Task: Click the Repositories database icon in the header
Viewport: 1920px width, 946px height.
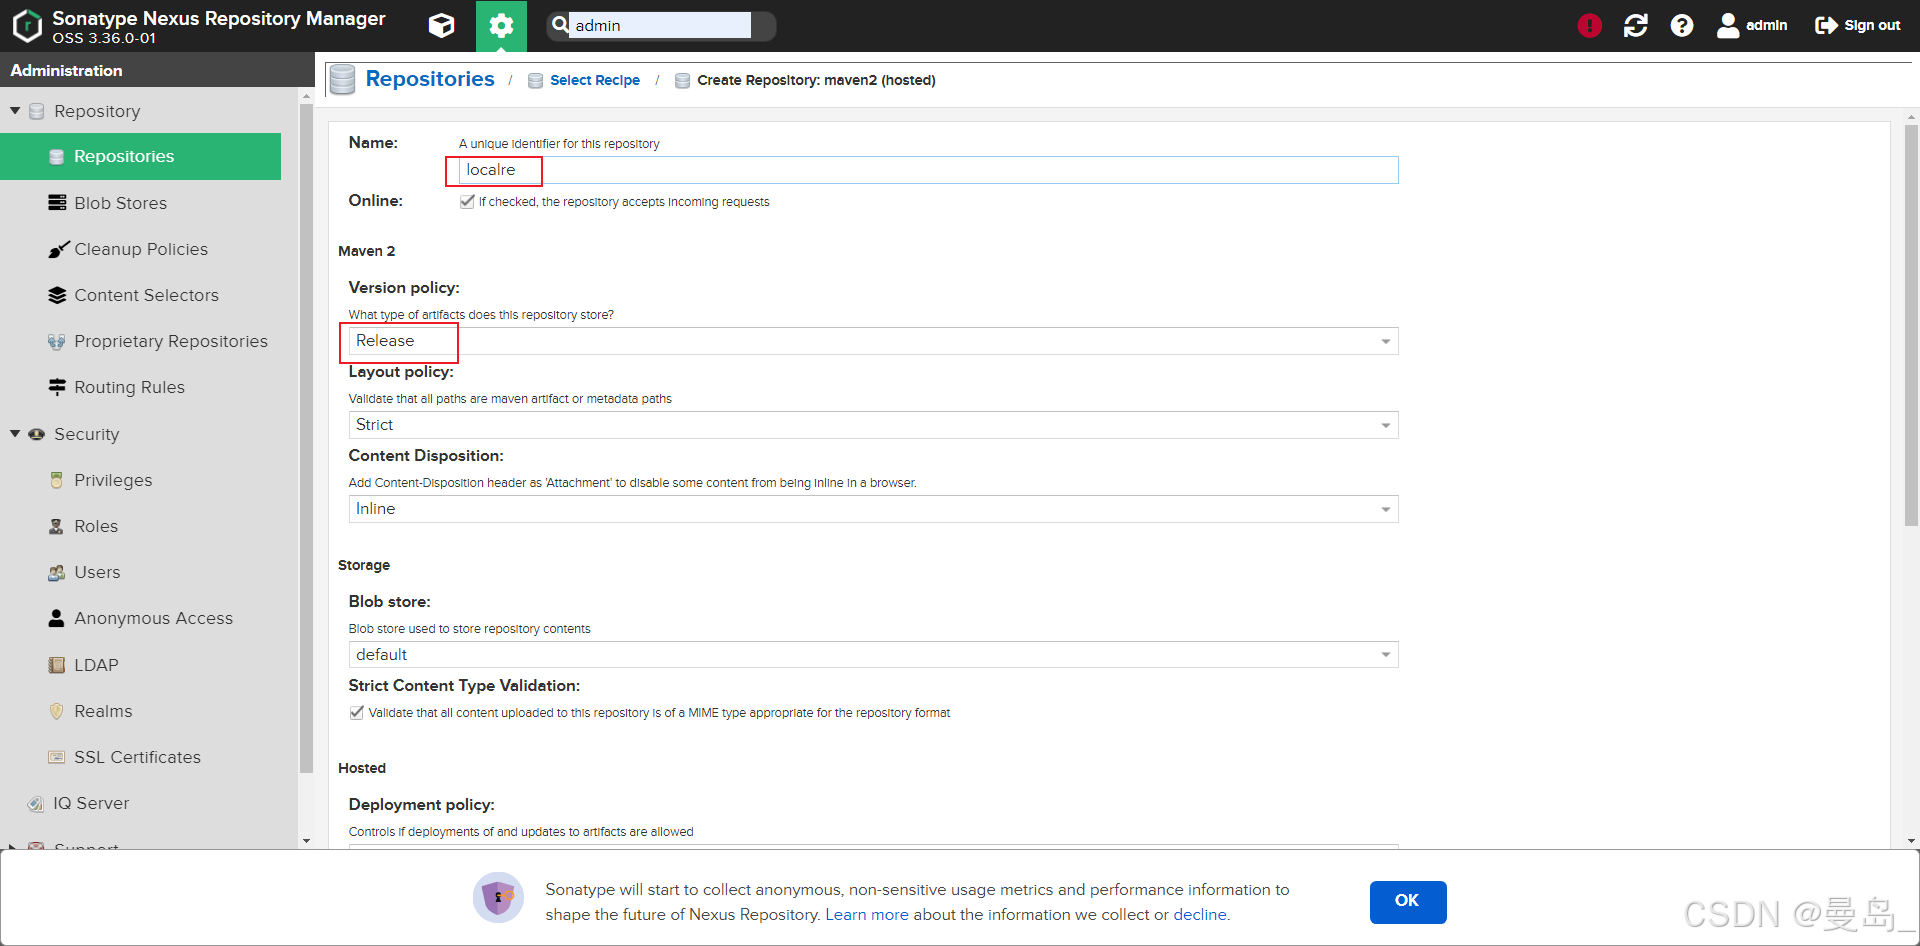Action: (x=342, y=79)
